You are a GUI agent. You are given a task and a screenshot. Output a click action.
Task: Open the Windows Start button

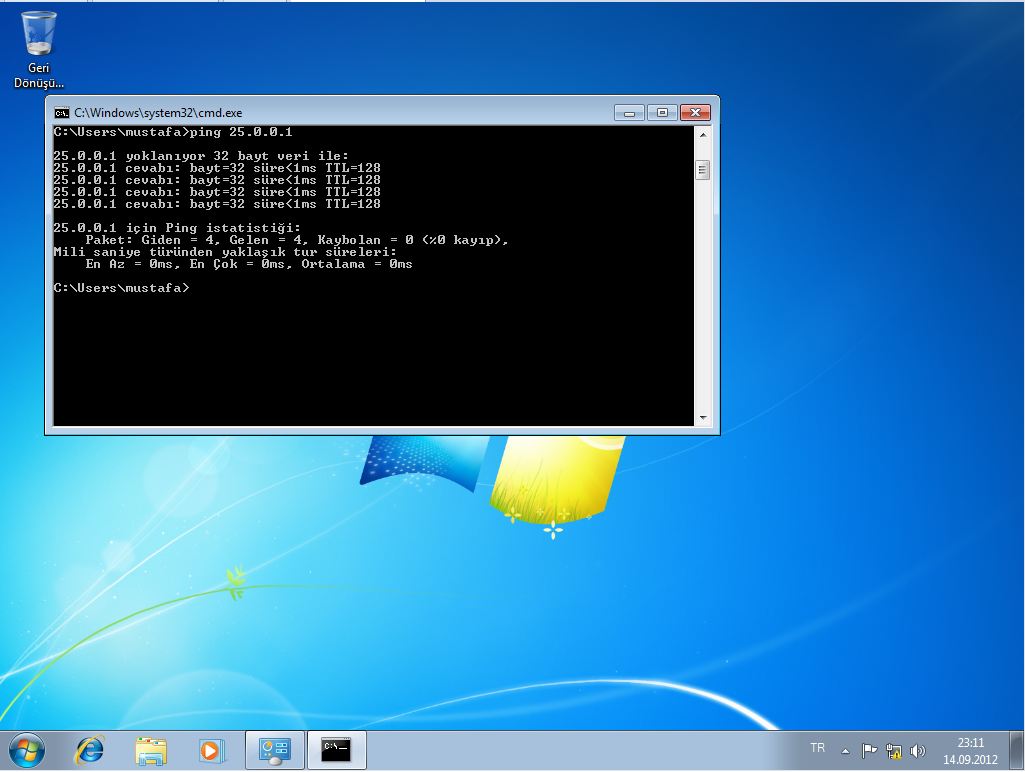pyautogui.click(x=27, y=750)
